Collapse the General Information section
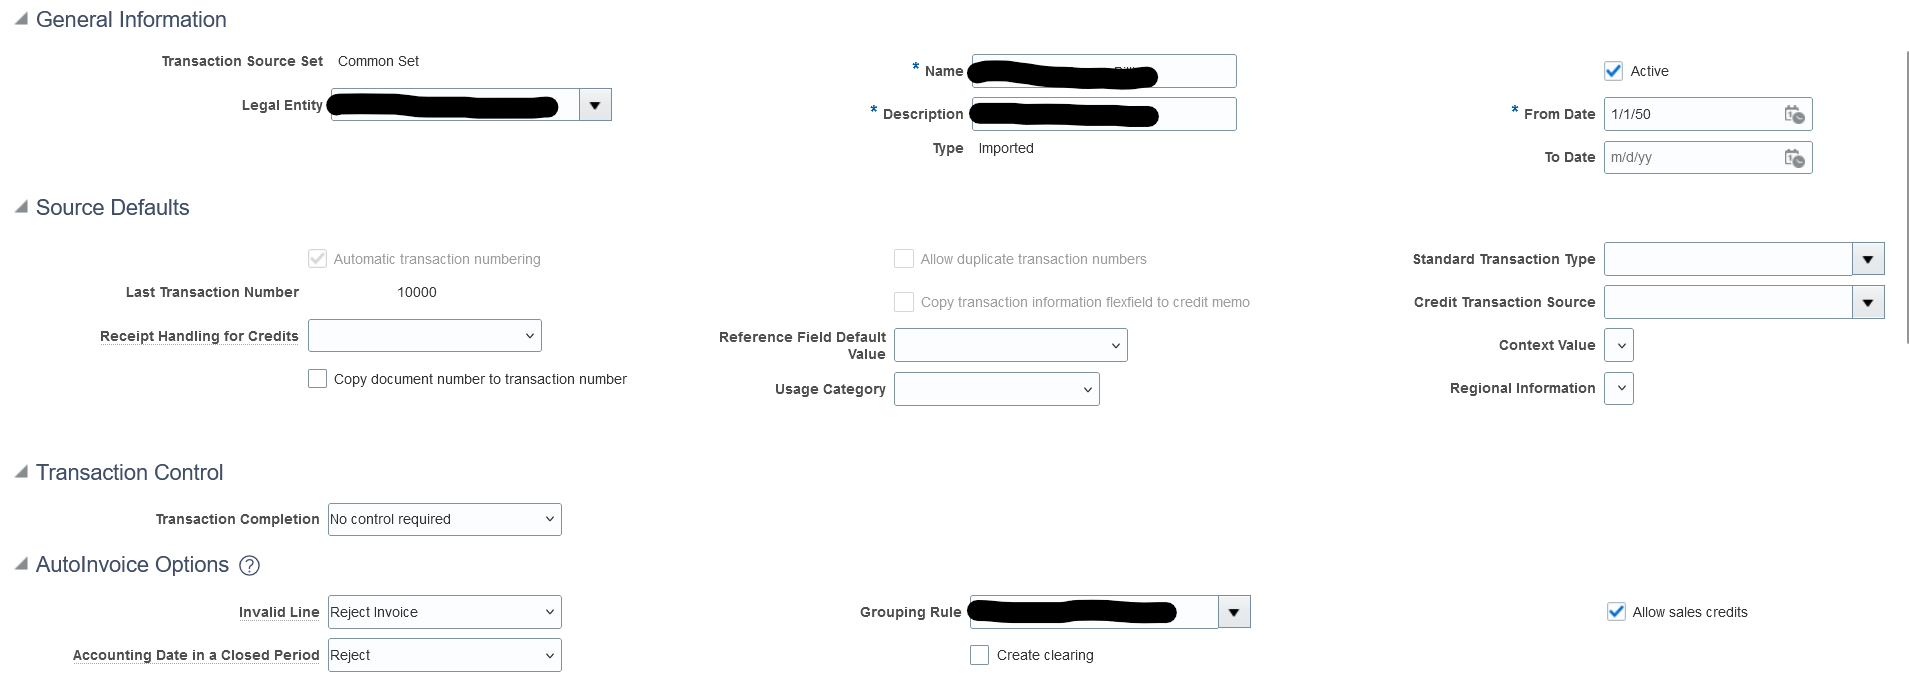 tap(21, 19)
